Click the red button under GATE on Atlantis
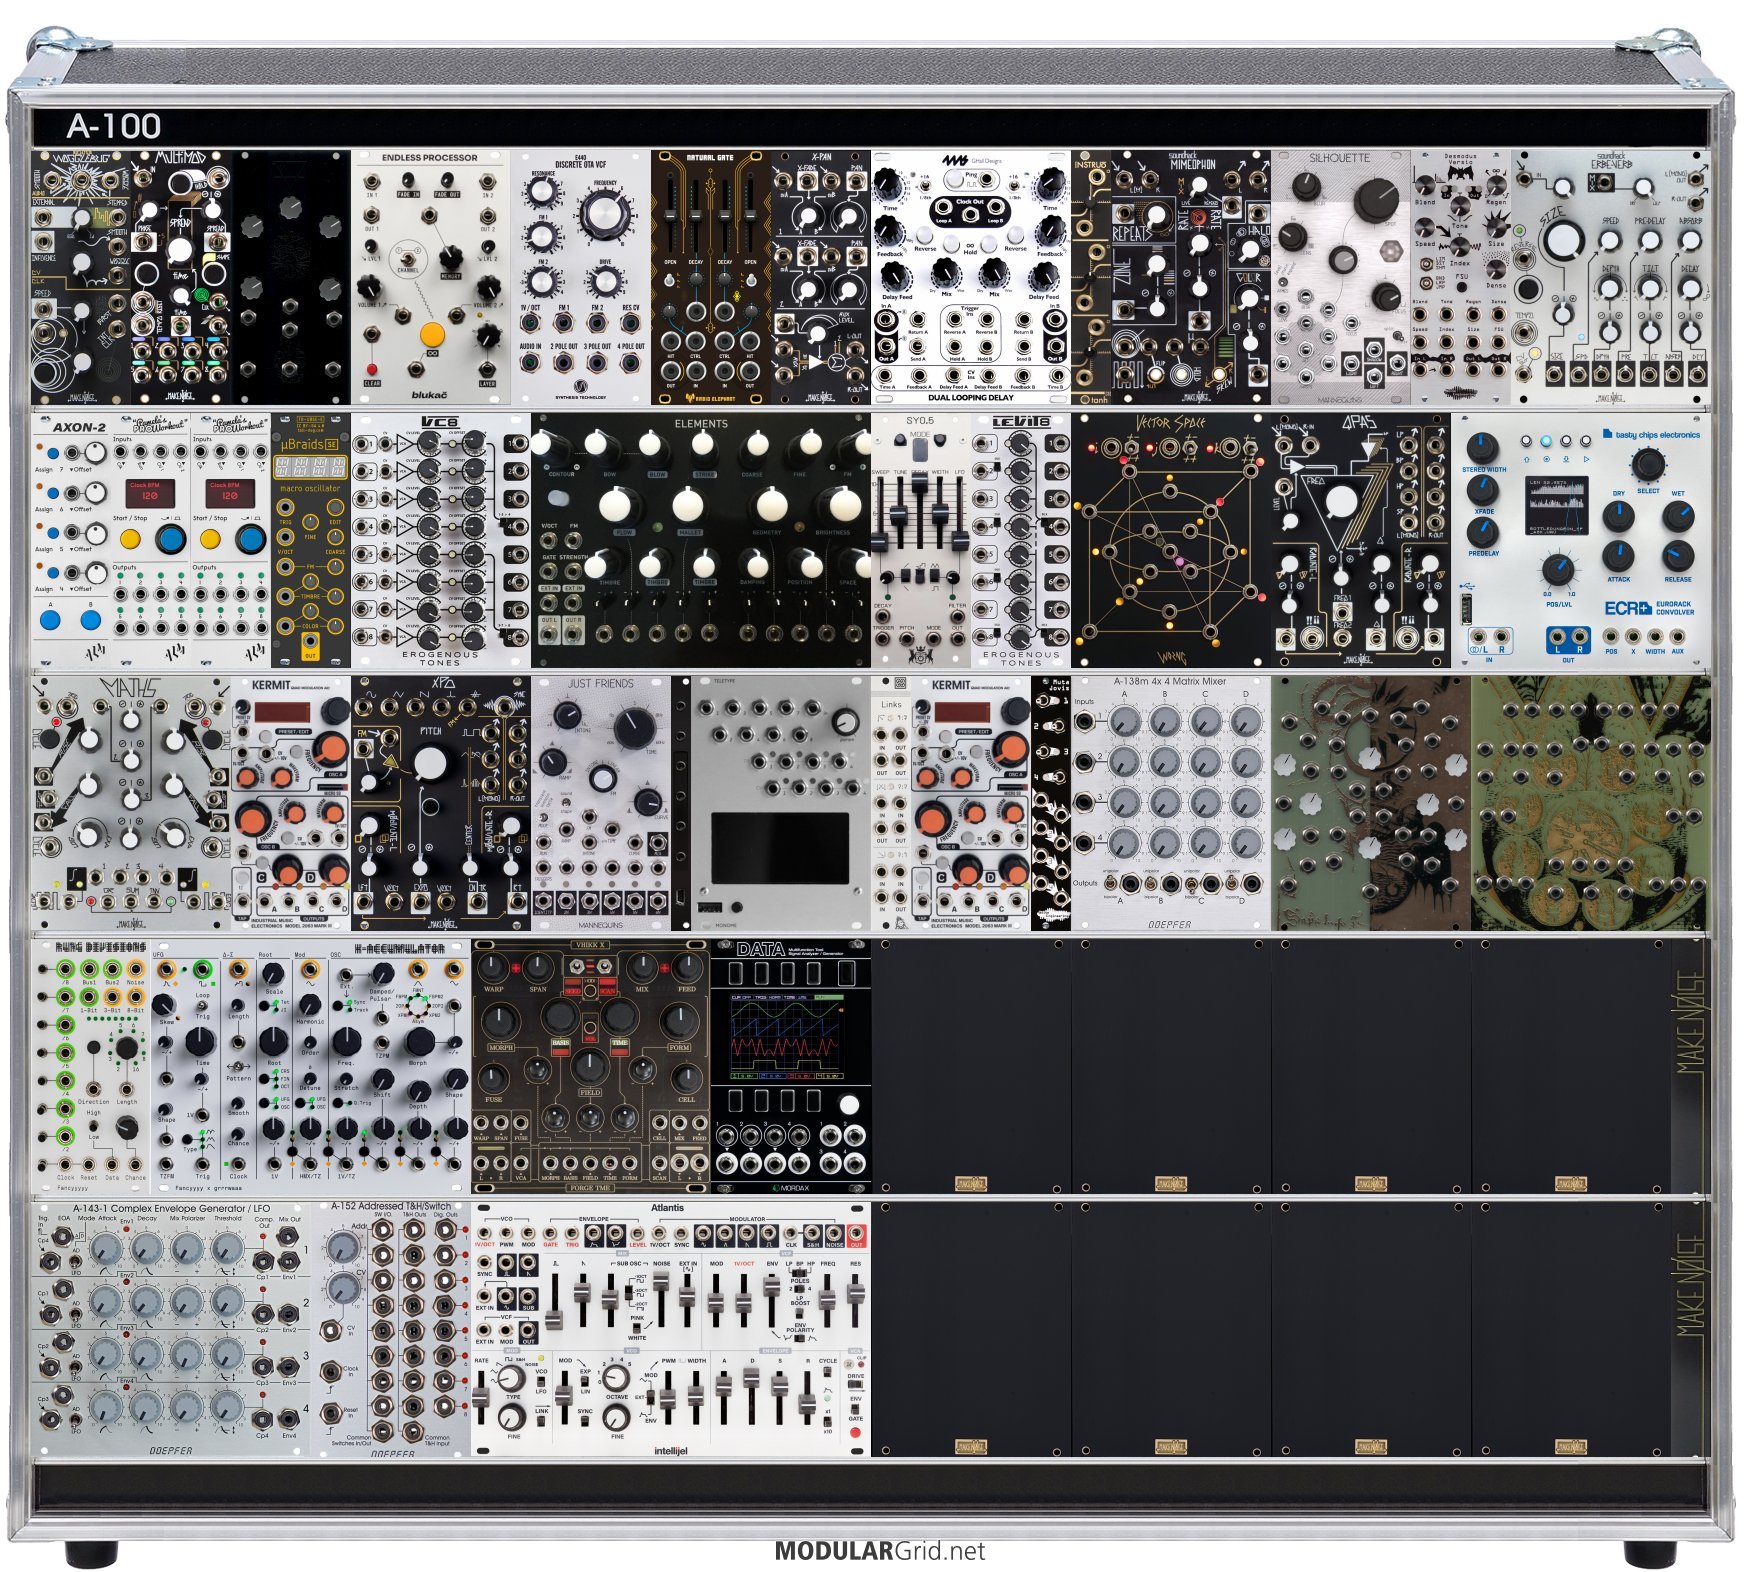The image size is (1762, 1572). 856,1432
